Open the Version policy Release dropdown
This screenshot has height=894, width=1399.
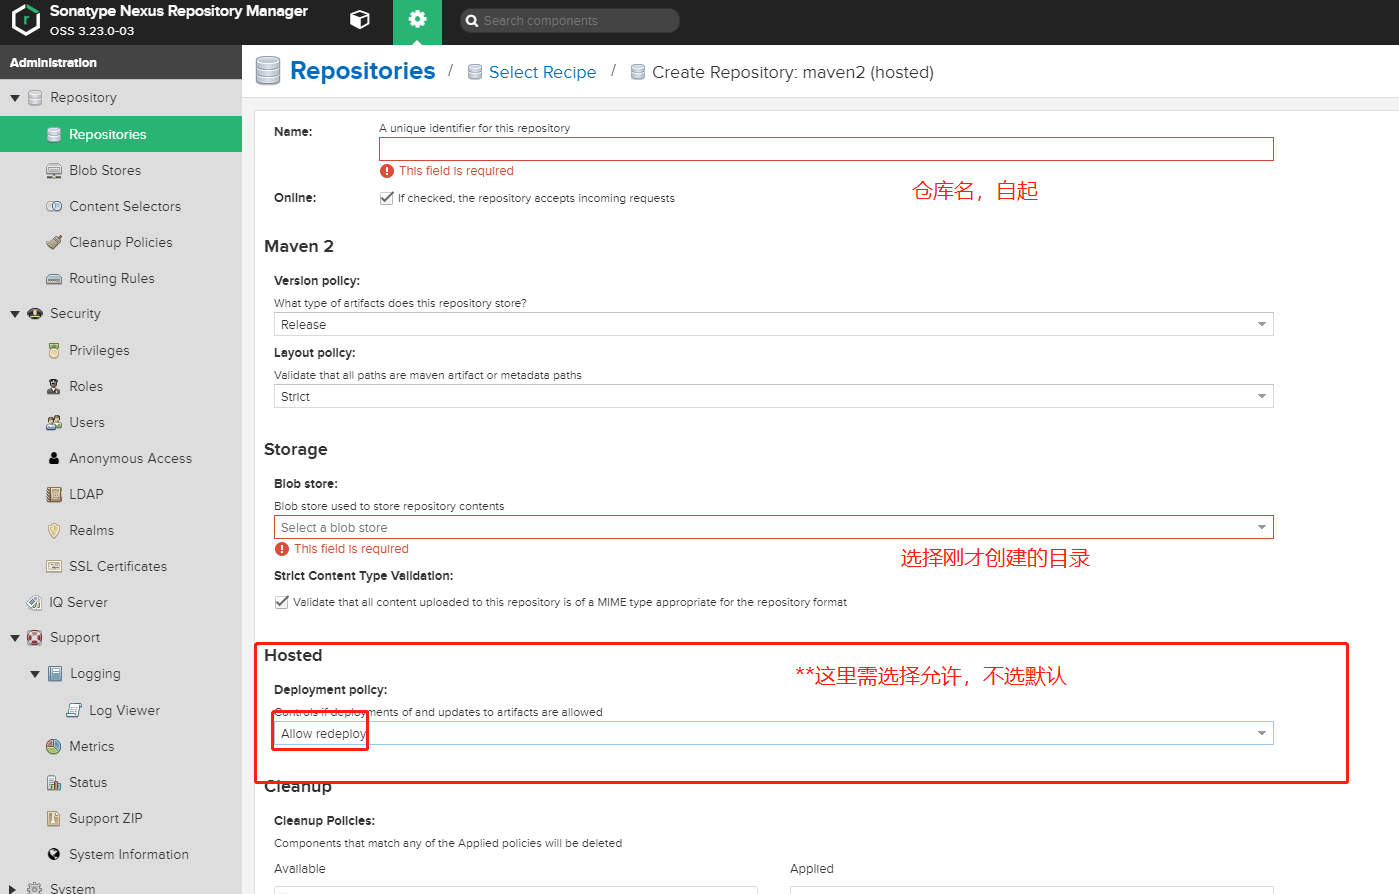tap(773, 324)
